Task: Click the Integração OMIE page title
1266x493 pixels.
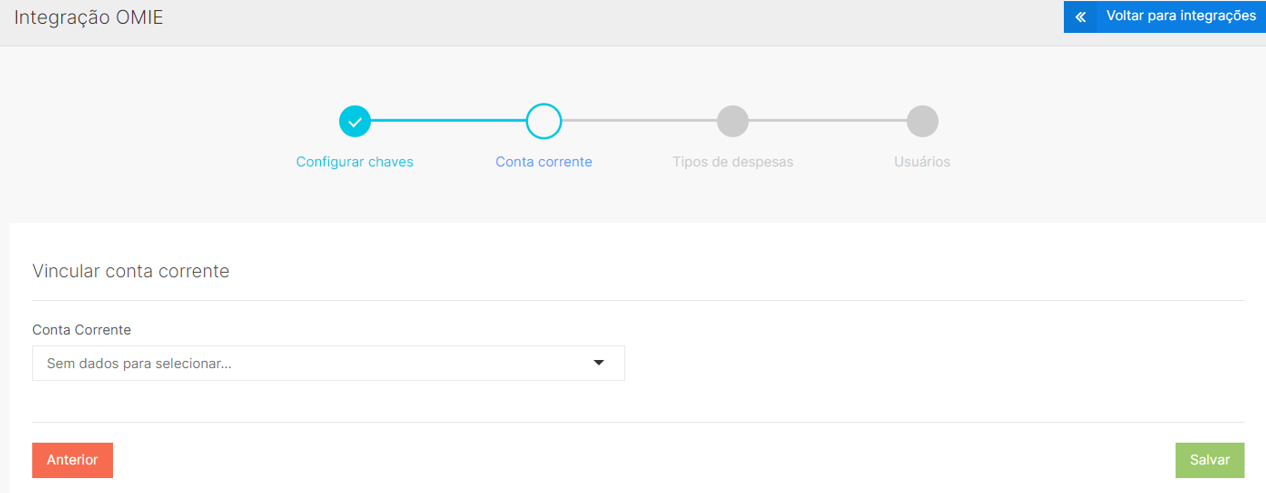Action: pos(88,18)
